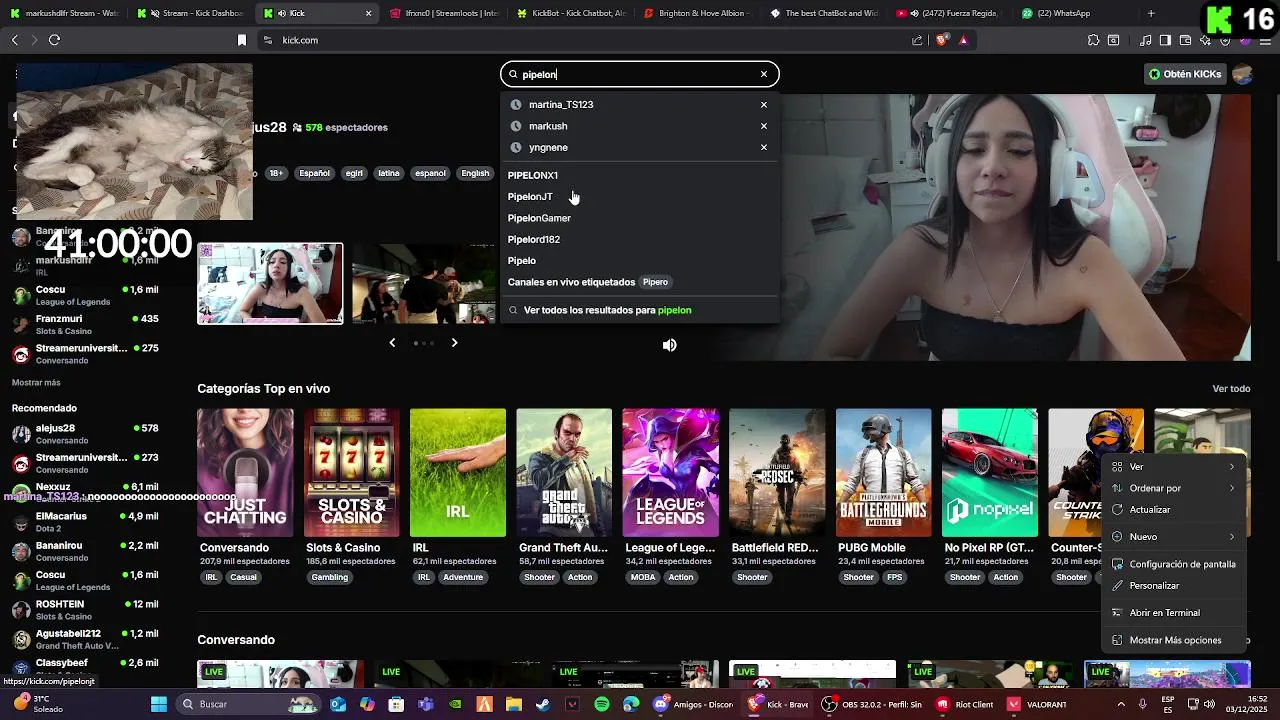Close the current Kick tab
1280x720 pixels.
point(368,13)
